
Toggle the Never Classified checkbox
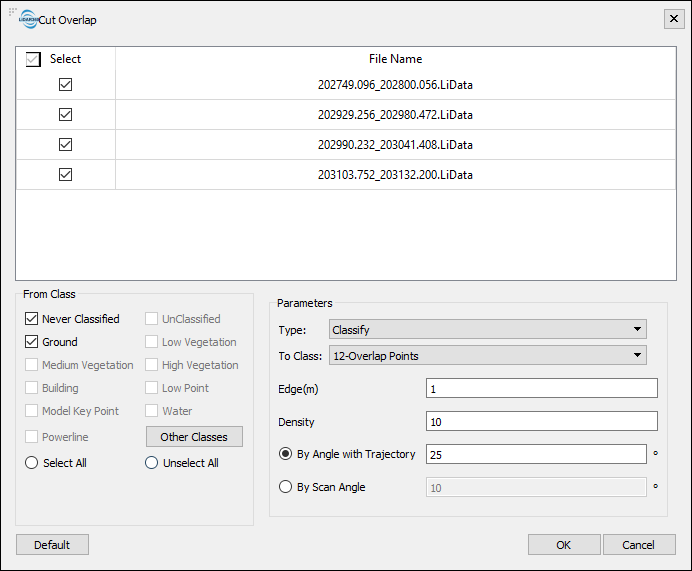coord(31,319)
